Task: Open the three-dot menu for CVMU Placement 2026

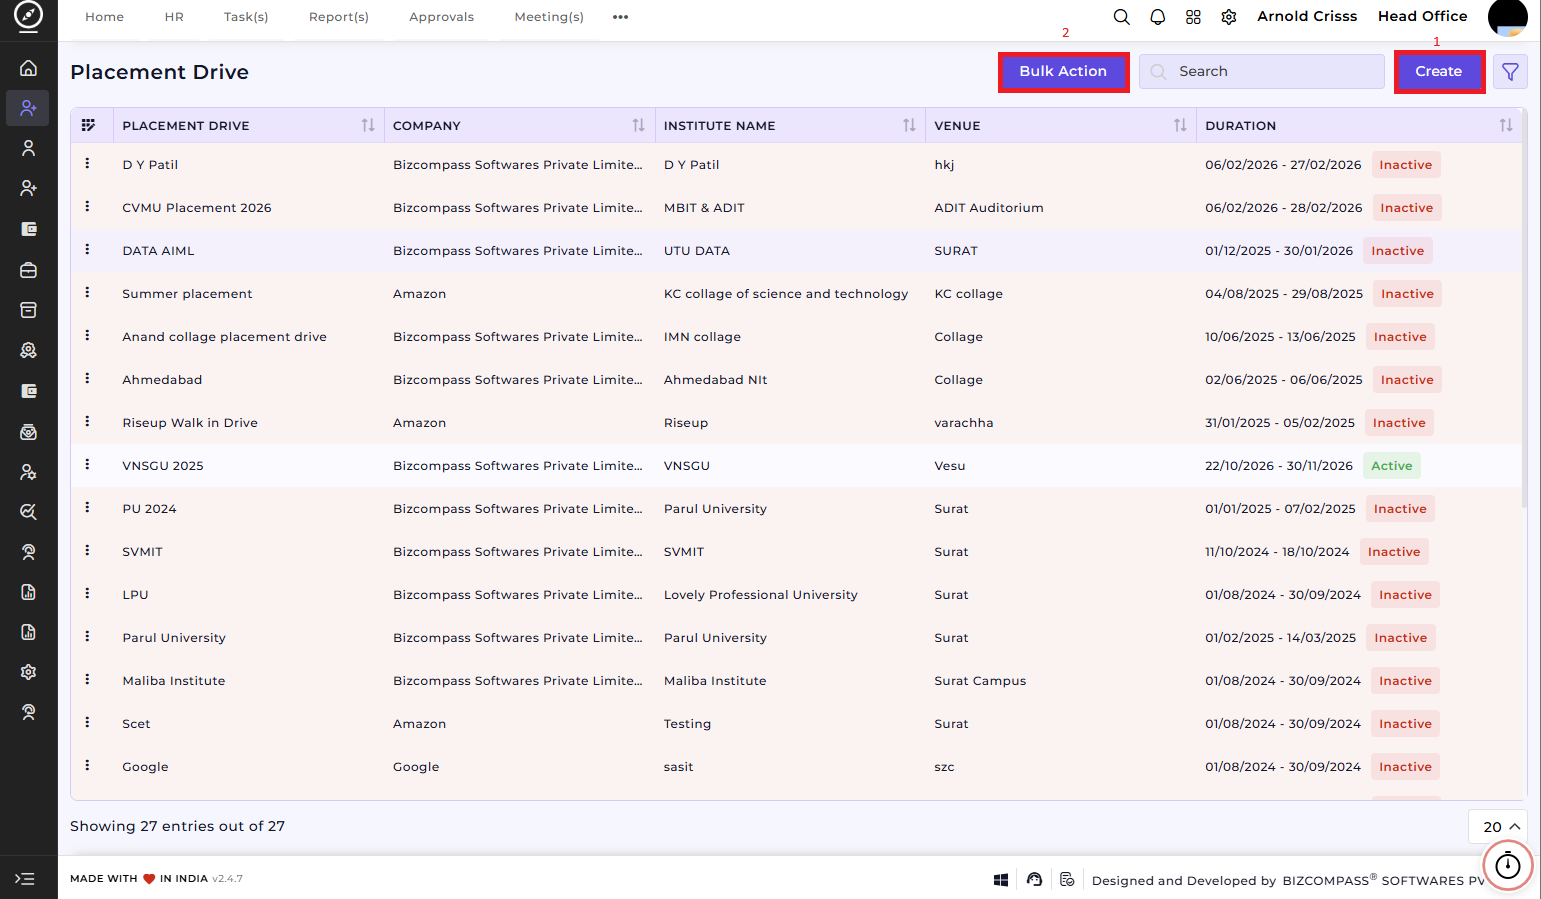Action: [x=87, y=206]
